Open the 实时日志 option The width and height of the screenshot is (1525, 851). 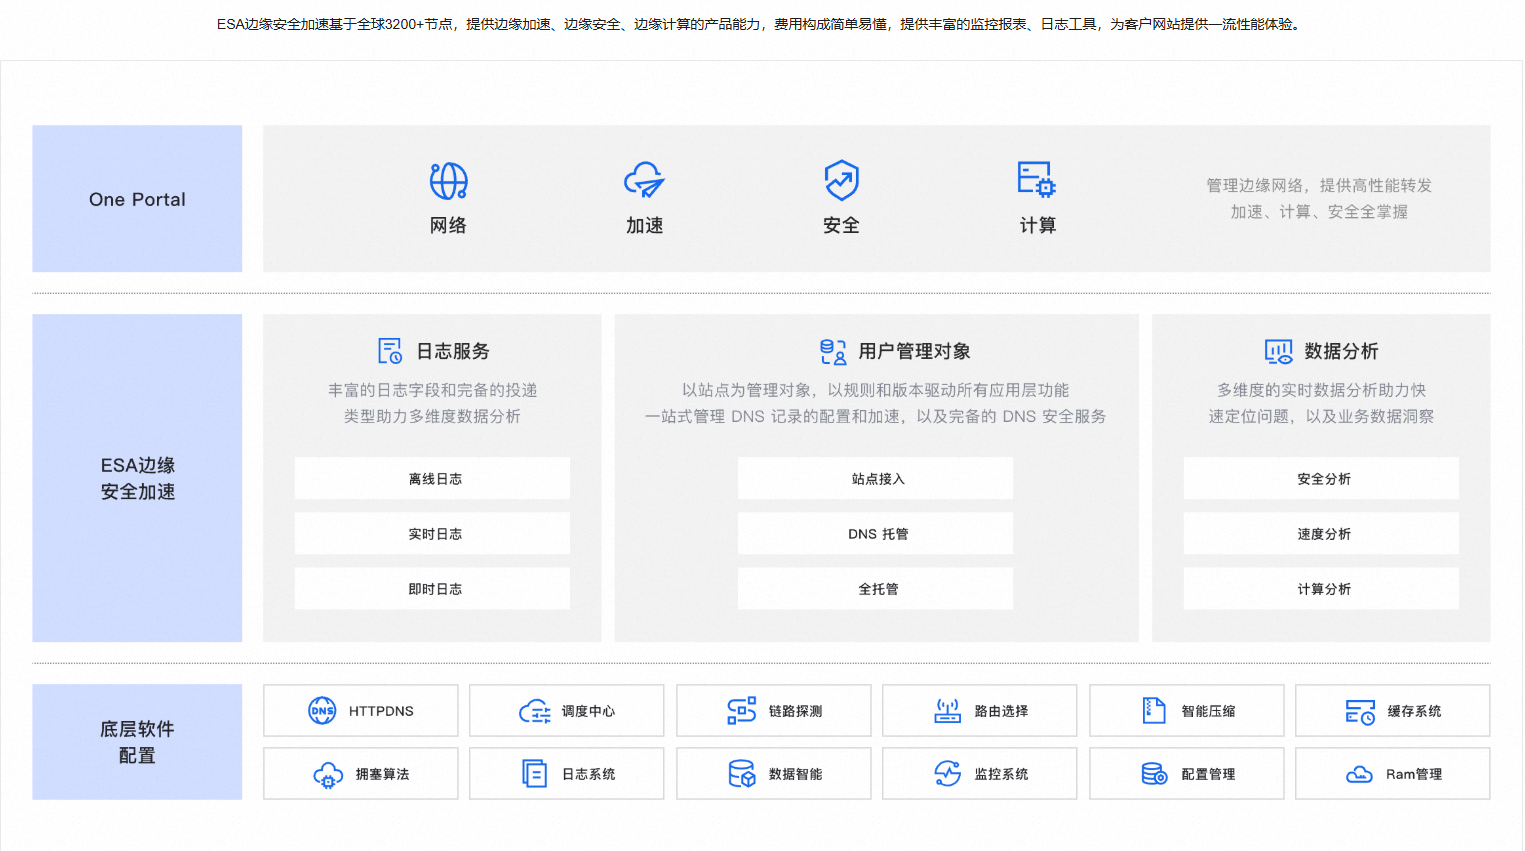click(432, 534)
